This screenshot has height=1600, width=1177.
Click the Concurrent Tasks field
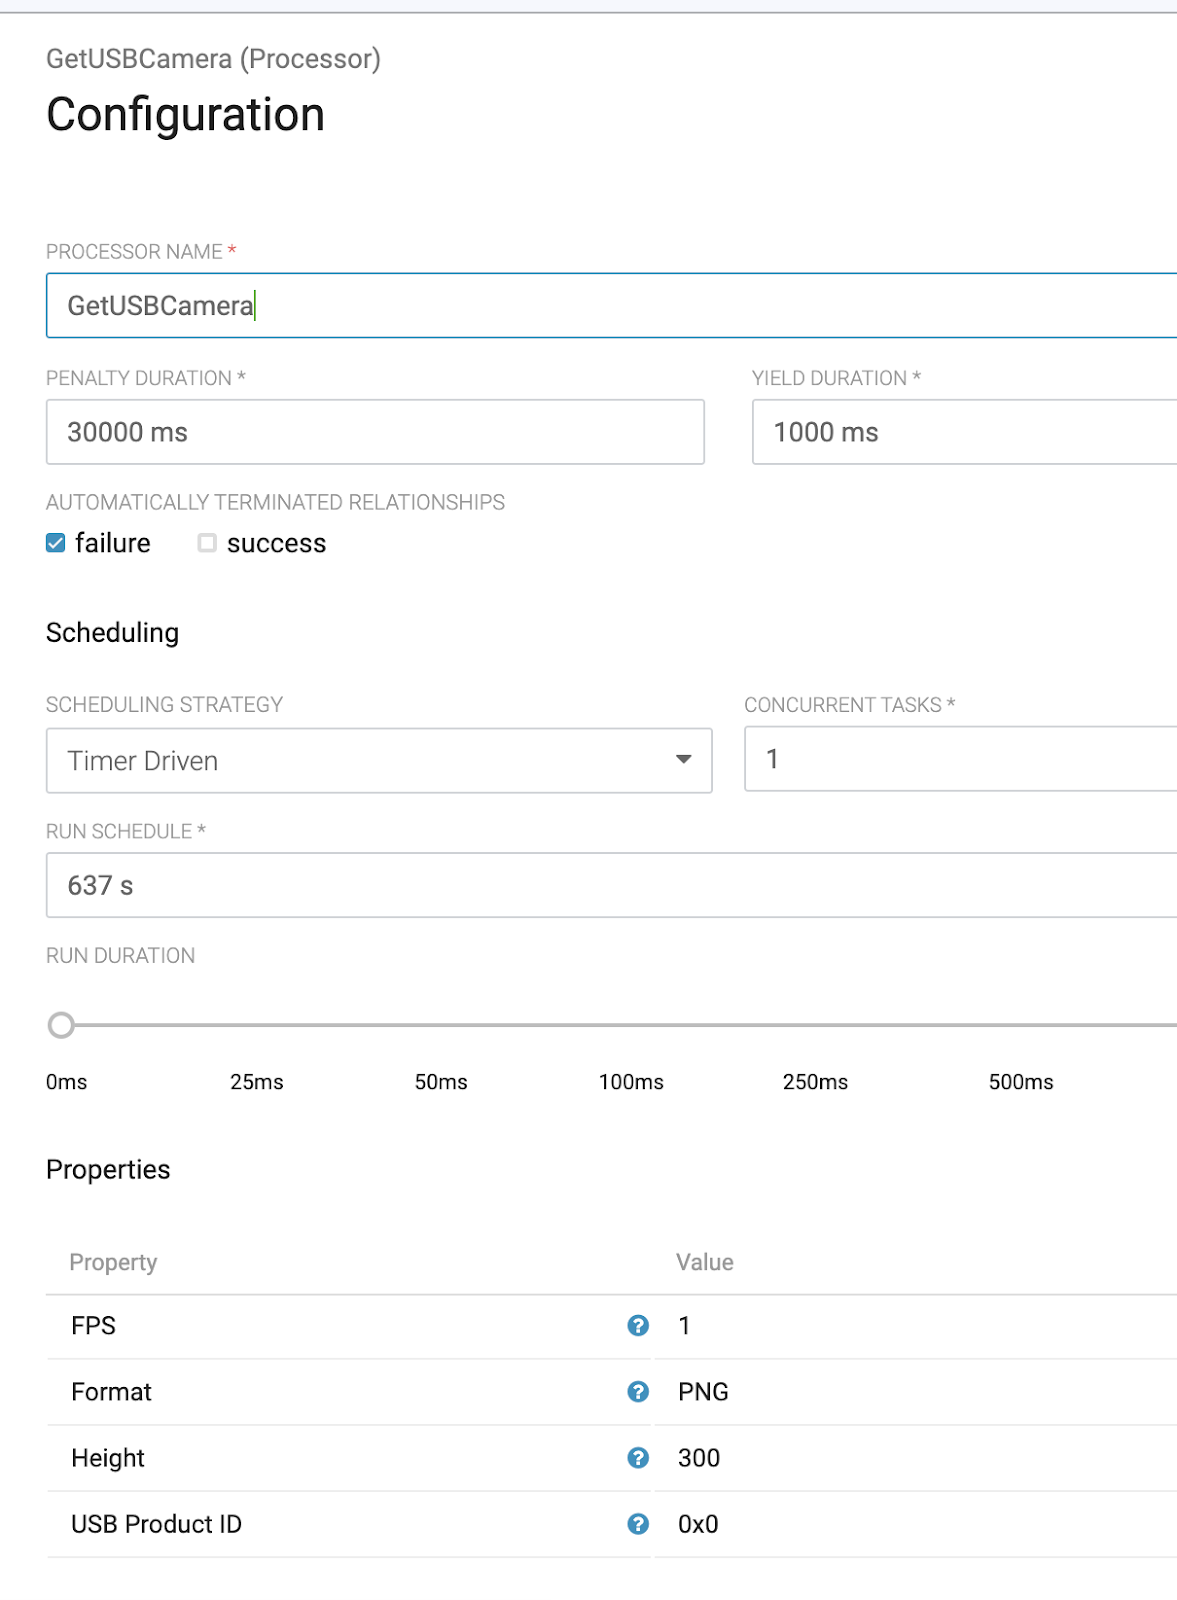point(960,759)
